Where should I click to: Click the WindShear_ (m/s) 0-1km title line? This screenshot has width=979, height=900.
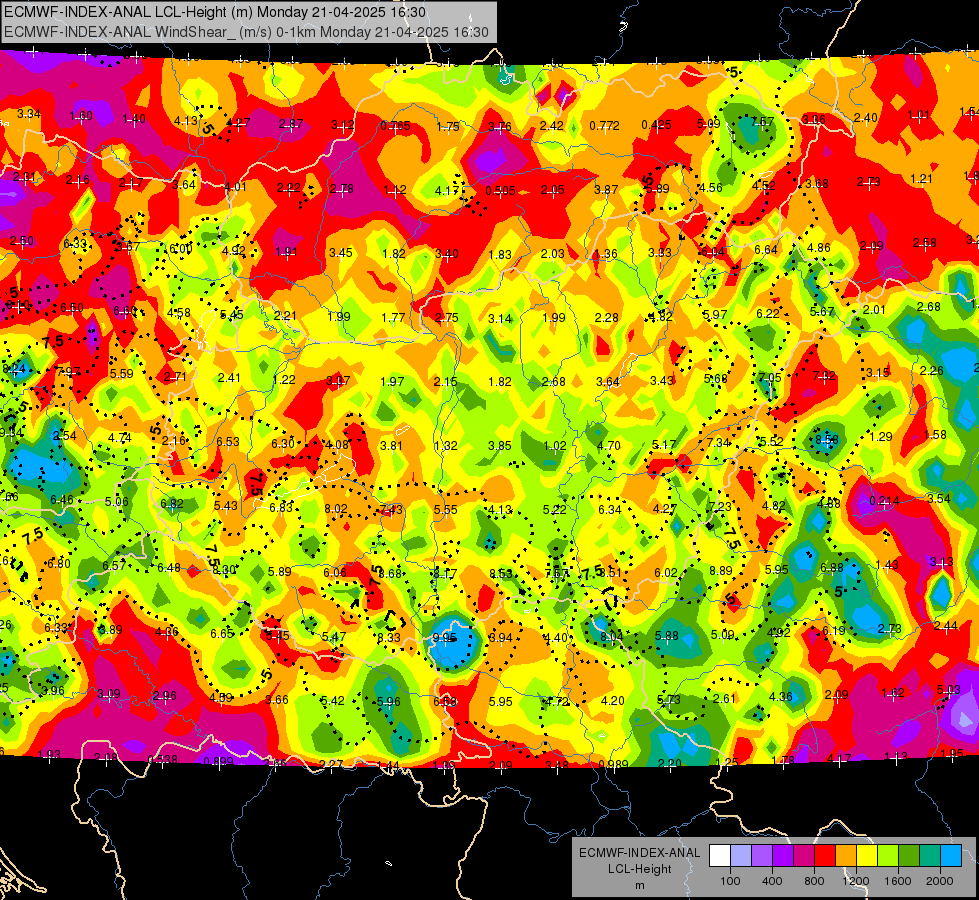click(246, 32)
